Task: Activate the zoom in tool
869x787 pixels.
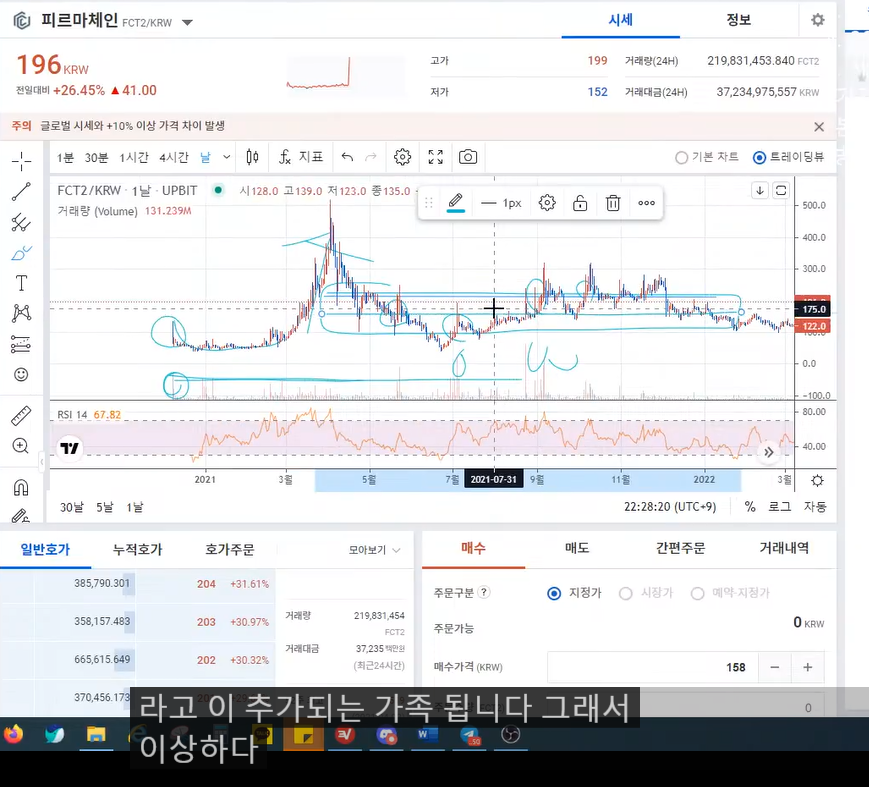Action: 21,446
